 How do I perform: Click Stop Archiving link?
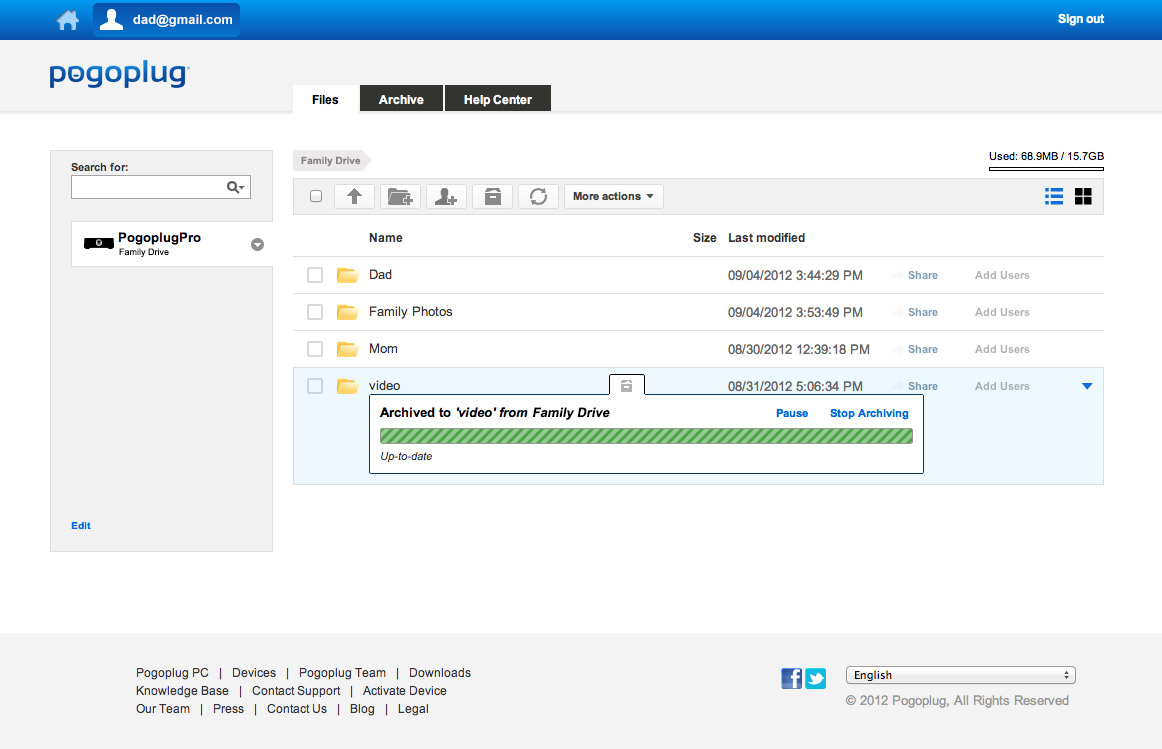click(869, 413)
